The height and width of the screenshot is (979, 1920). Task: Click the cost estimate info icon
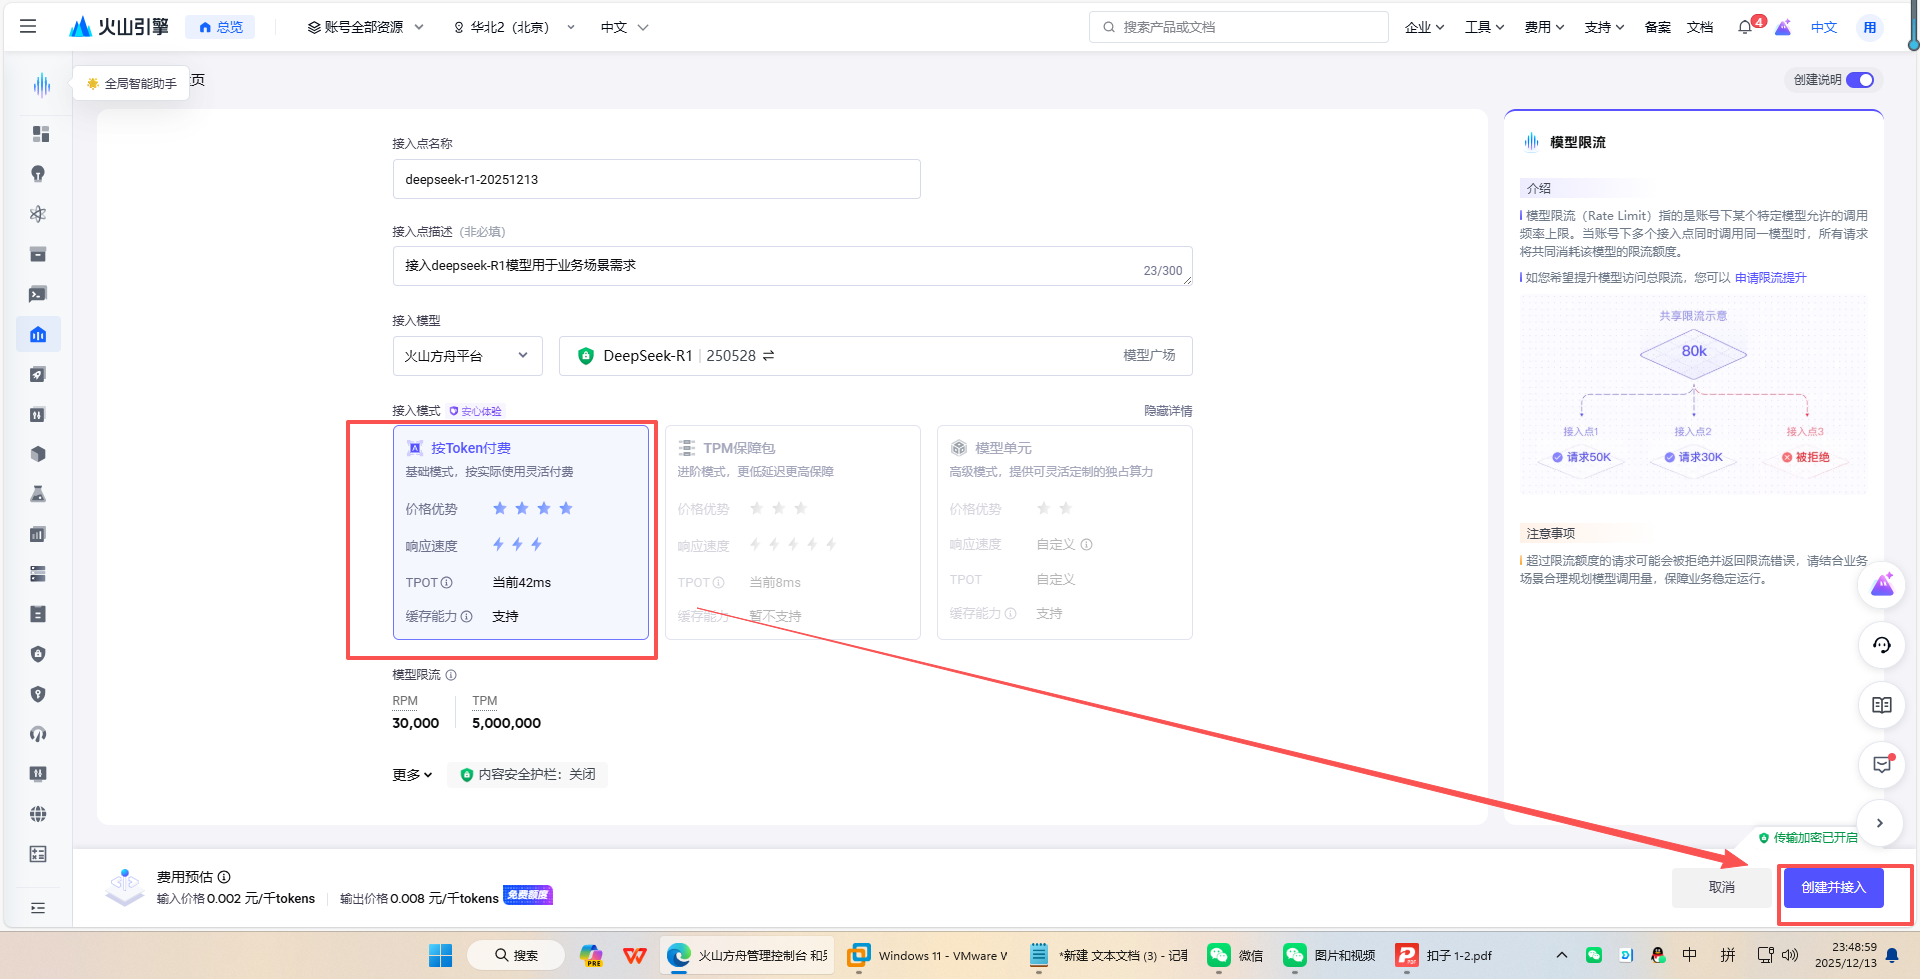coord(224,877)
